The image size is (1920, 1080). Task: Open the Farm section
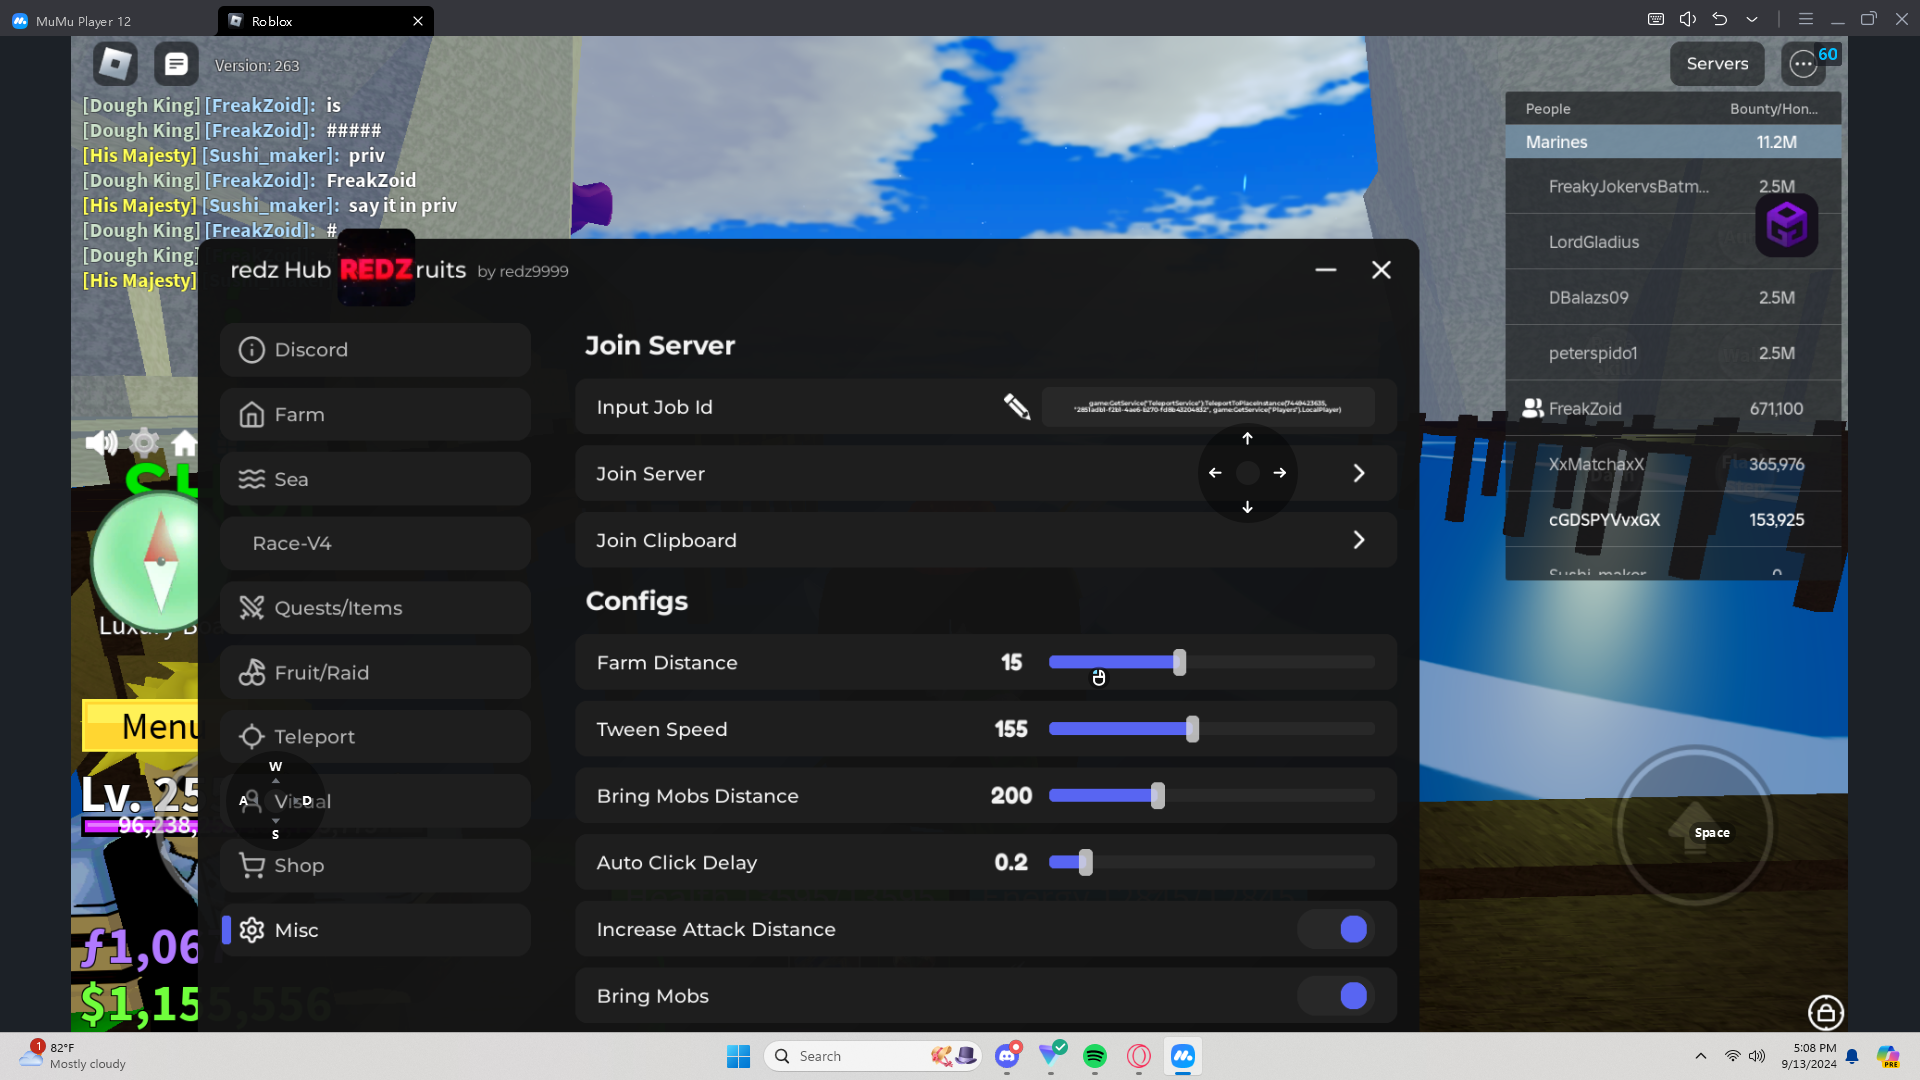click(x=375, y=414)
